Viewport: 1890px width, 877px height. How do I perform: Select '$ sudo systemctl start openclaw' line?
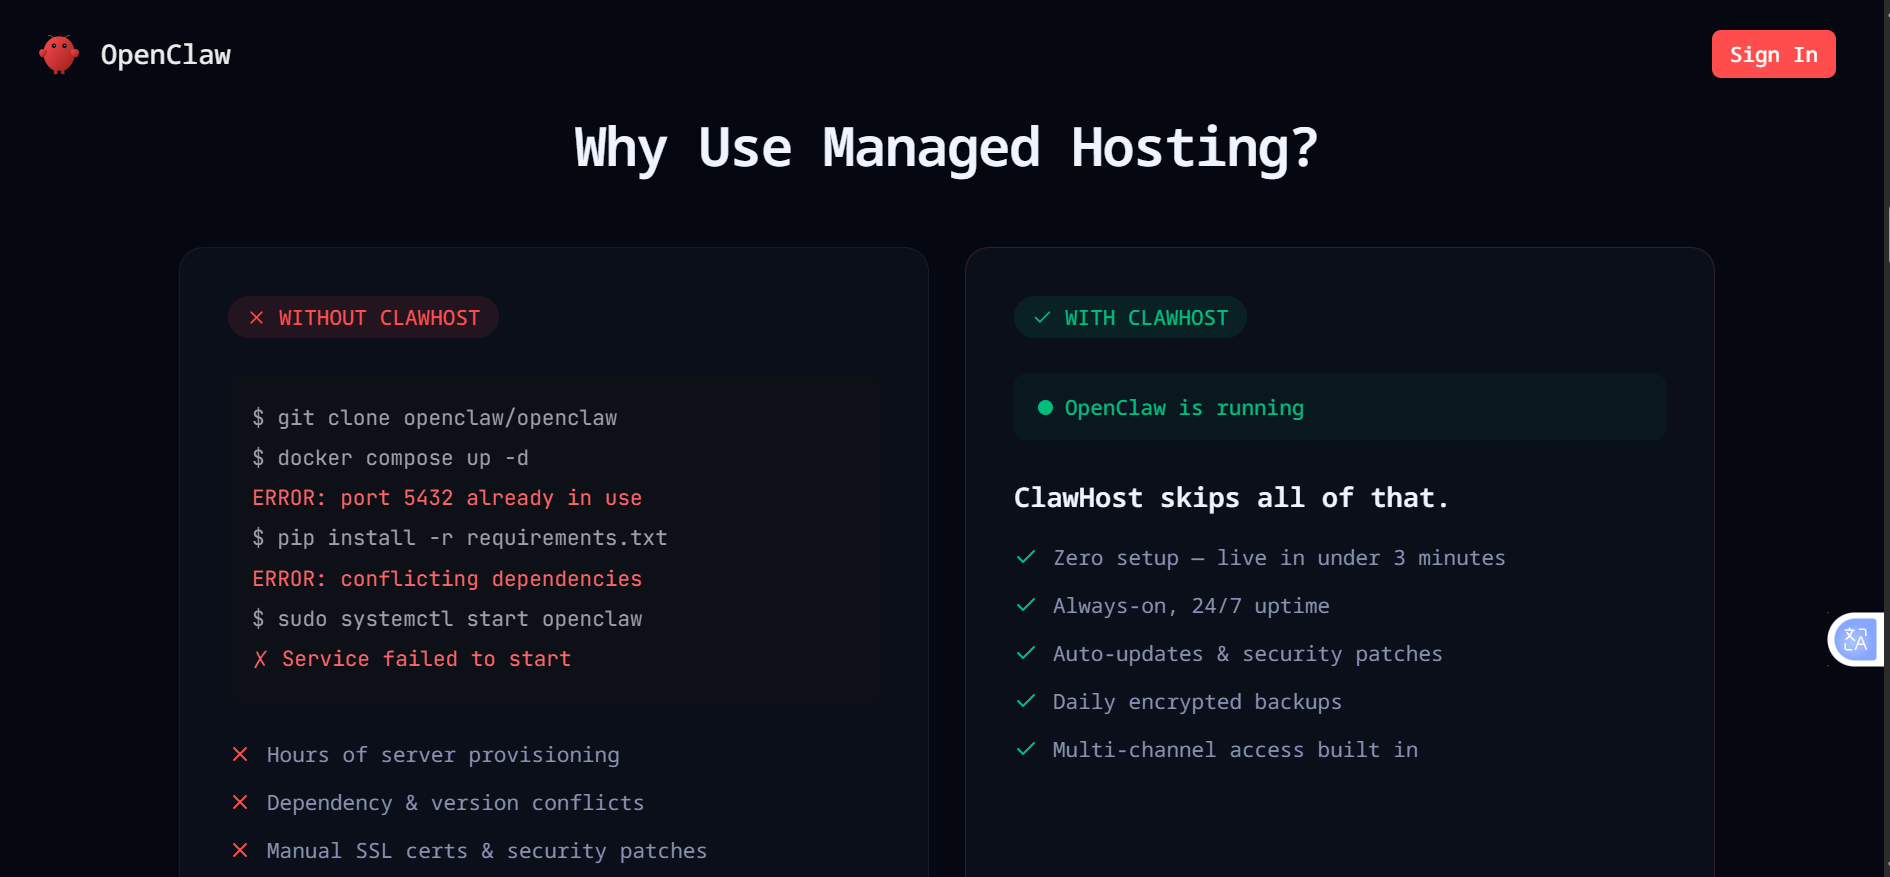(447, 619)
